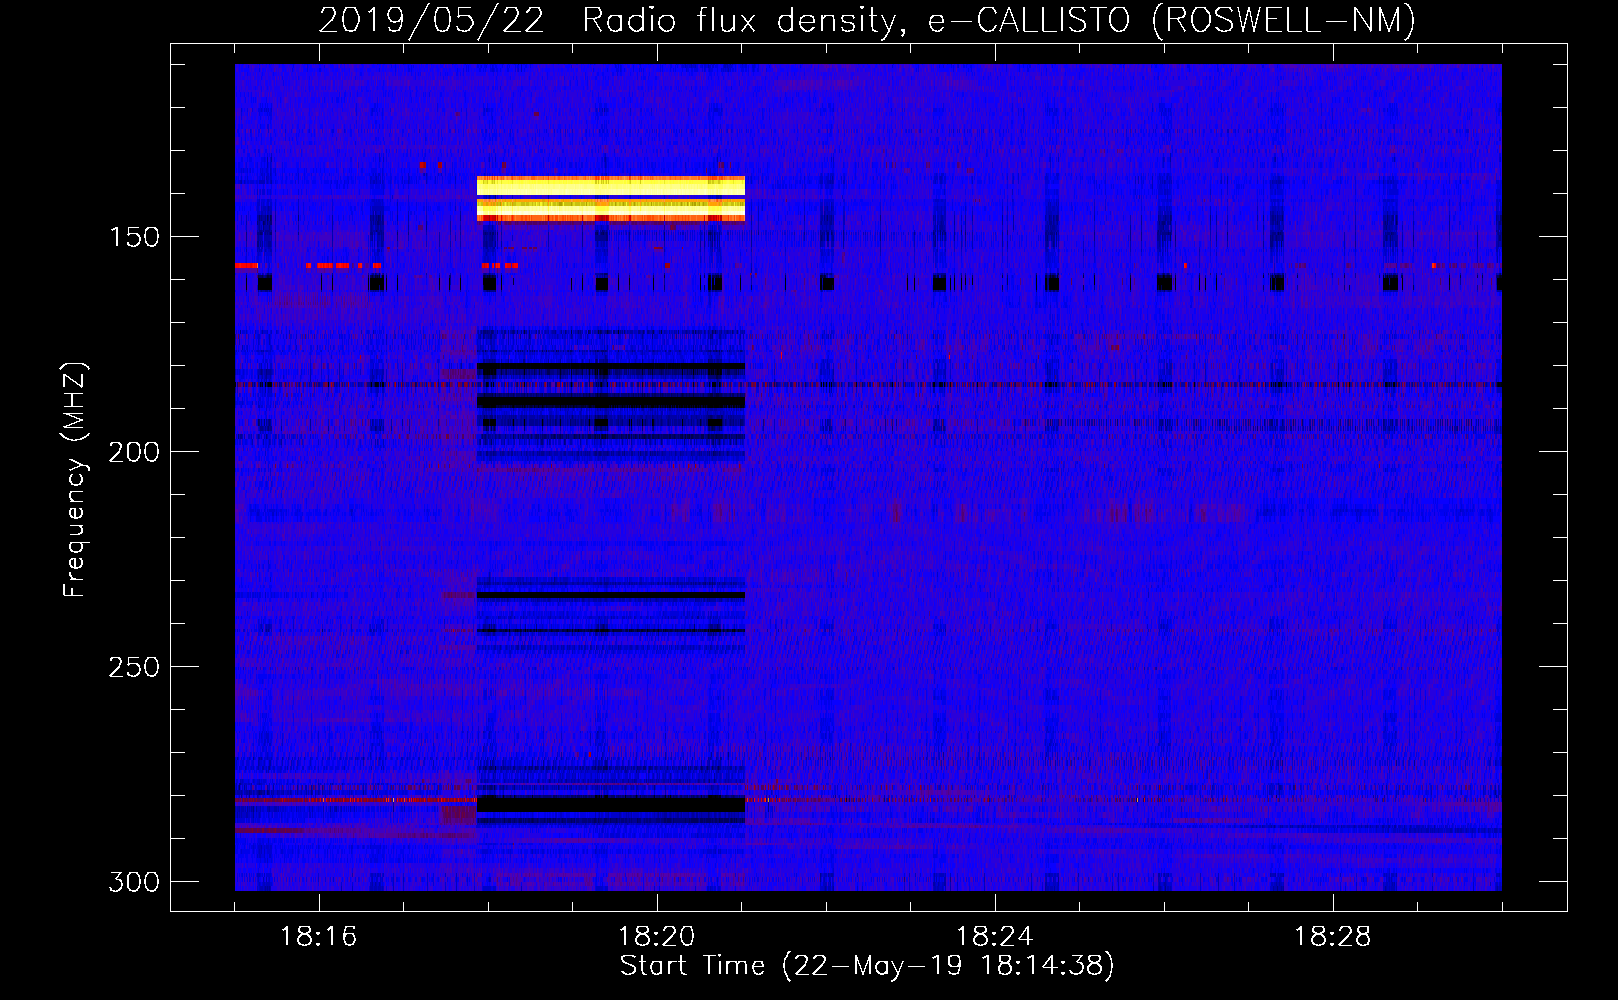Image resolution: width=1618 pixels, height=1000 pixels.
Task: Click the 18:24 time tick label
Action: tap(994, 937)
